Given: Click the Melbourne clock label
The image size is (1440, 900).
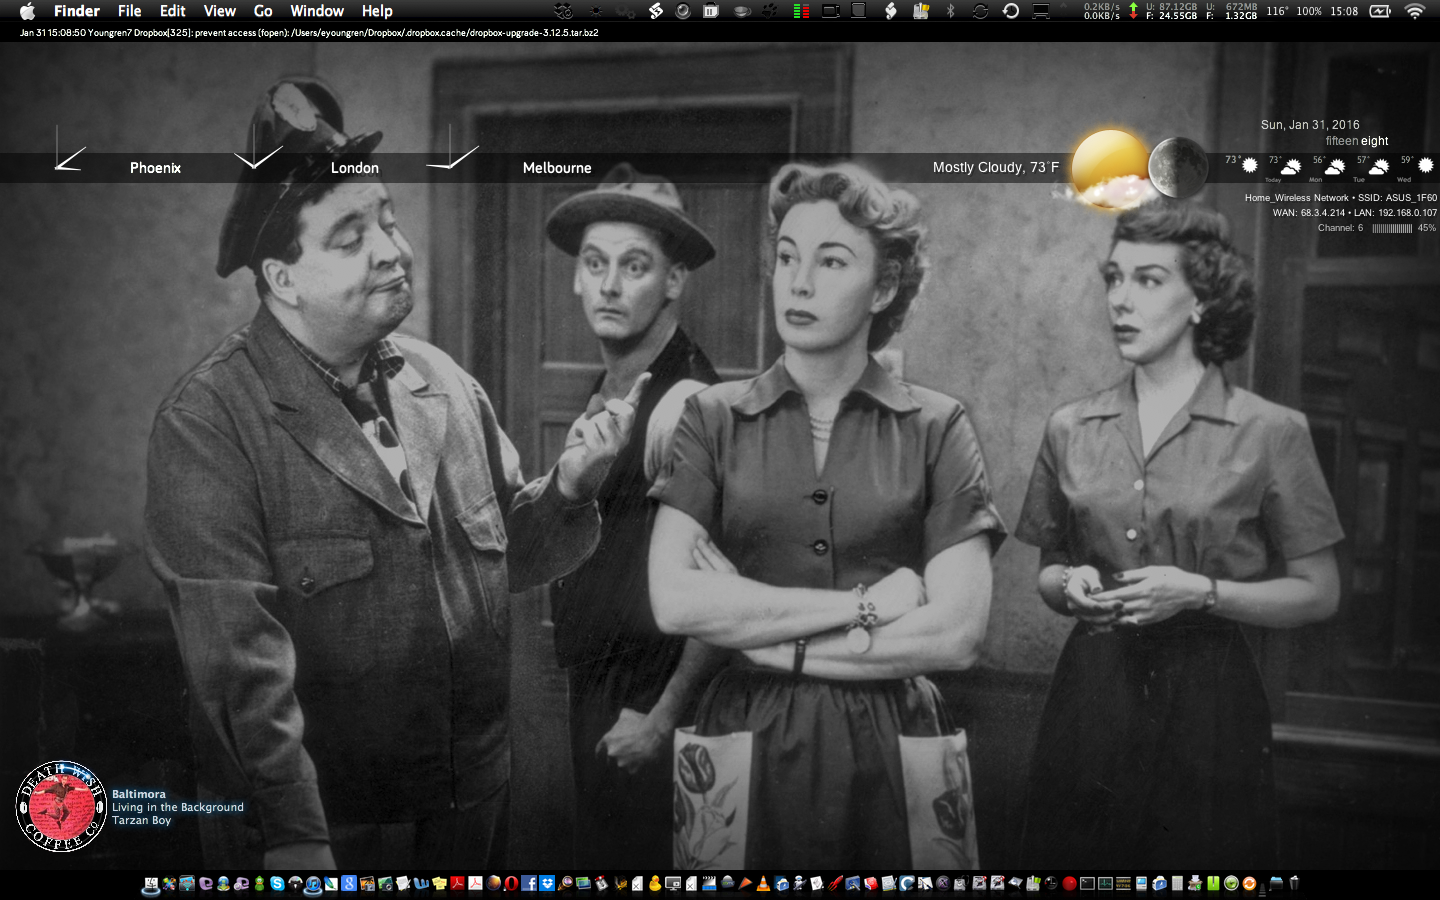Looking at the screenshot, I should (557, 168).
